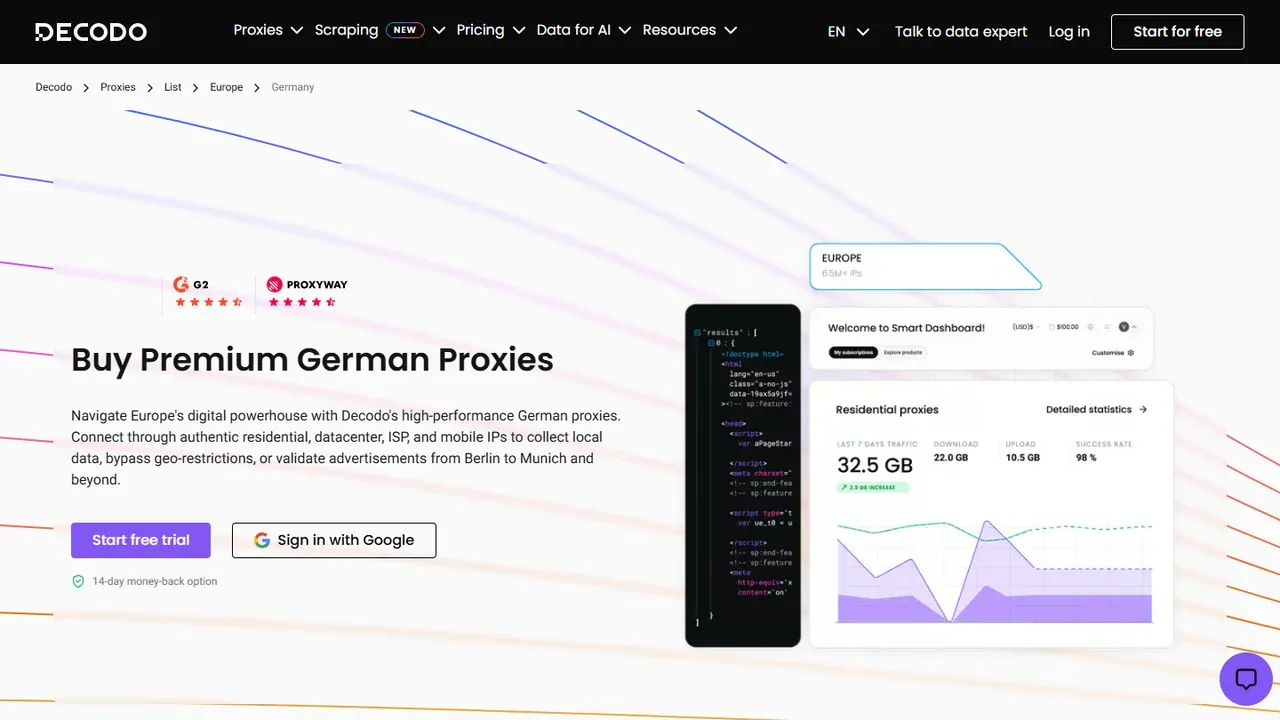Go to Proxies breadcrumb link

[118, 87]
